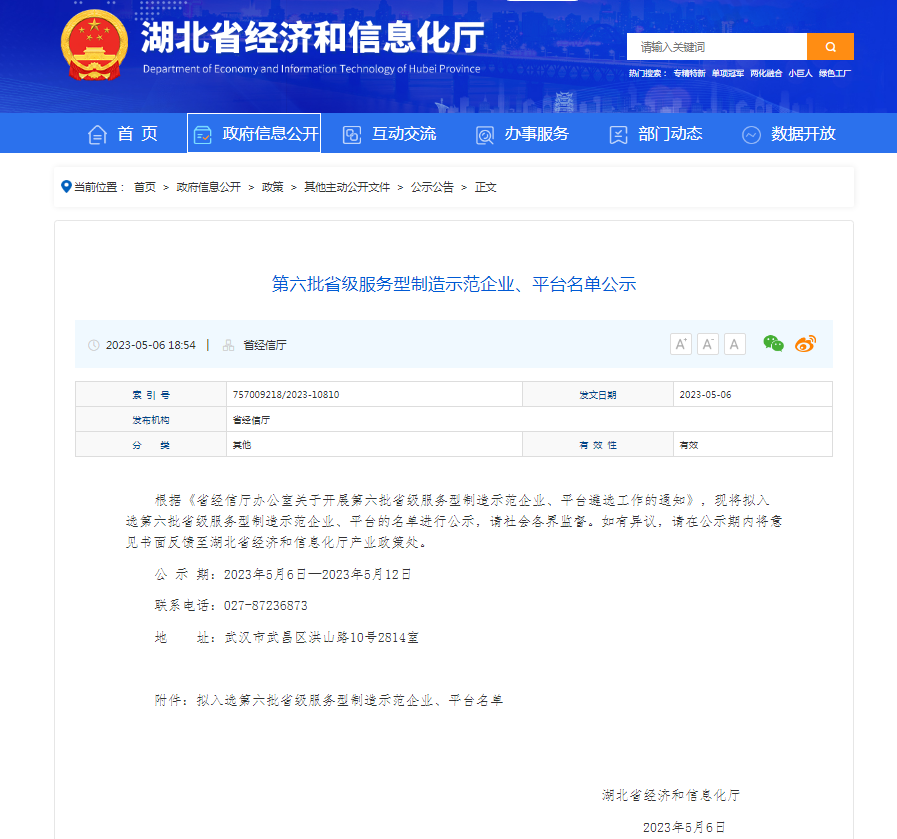Click the icon beside 办事服务

485,135
